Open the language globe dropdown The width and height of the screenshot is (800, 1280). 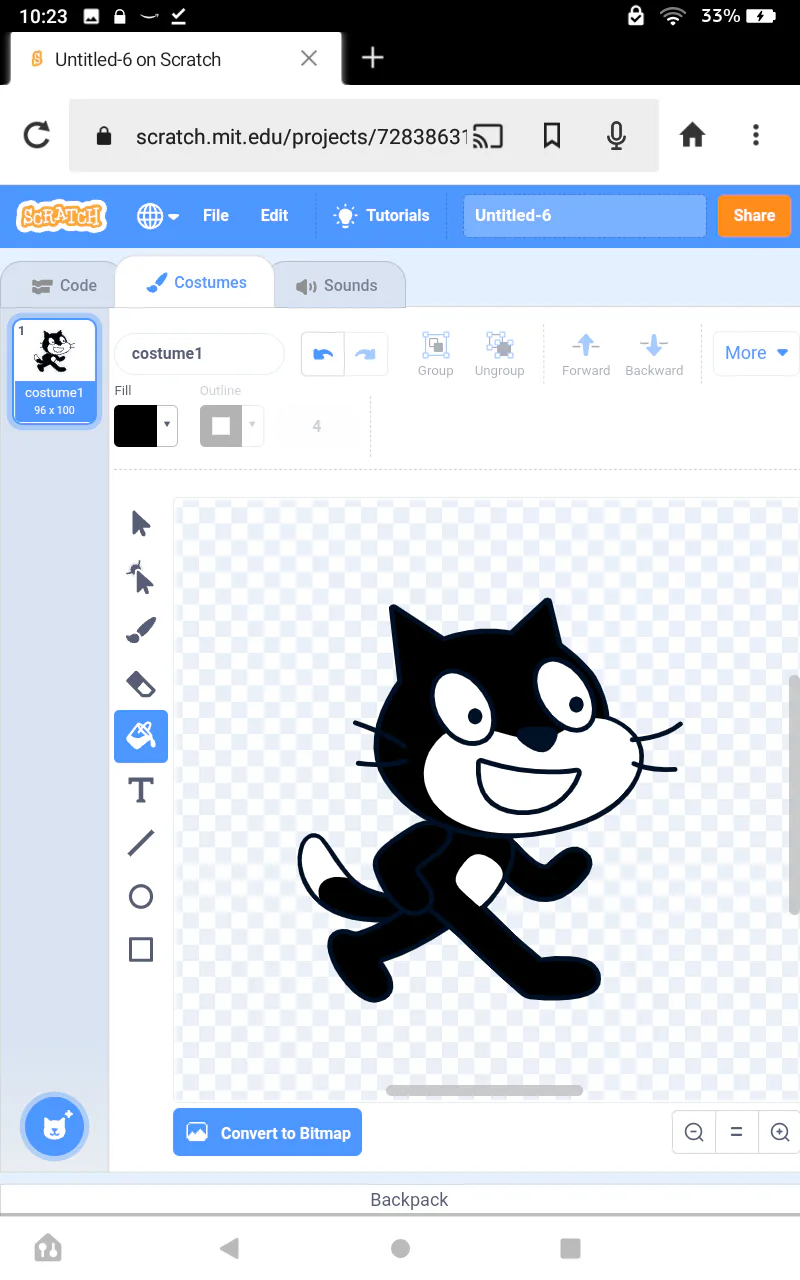tap(158, 215)
